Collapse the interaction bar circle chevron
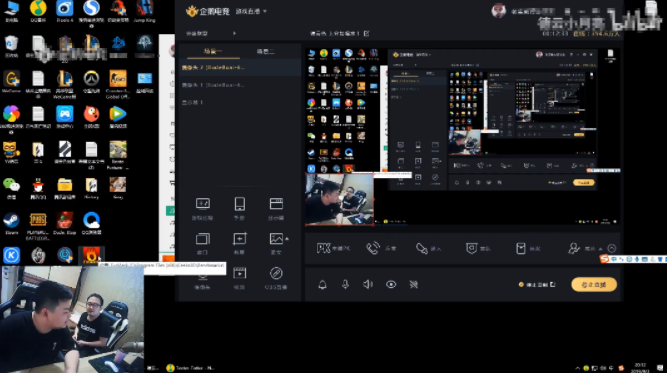Image resolution: width=667 pixels, height=373 pixels. 612,248
